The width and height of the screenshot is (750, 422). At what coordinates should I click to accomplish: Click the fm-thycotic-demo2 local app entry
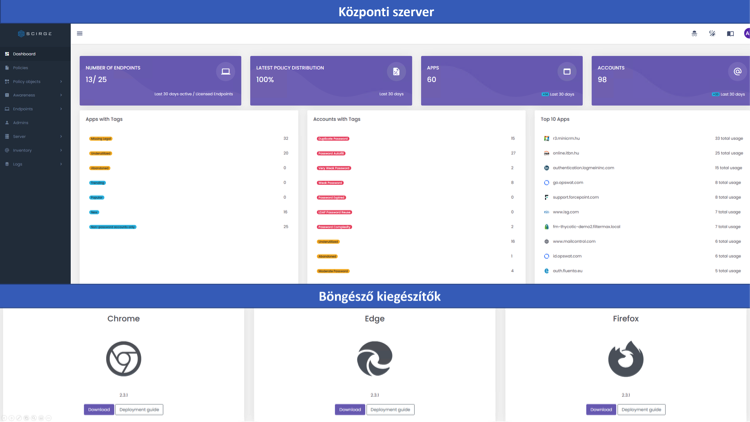586,227
